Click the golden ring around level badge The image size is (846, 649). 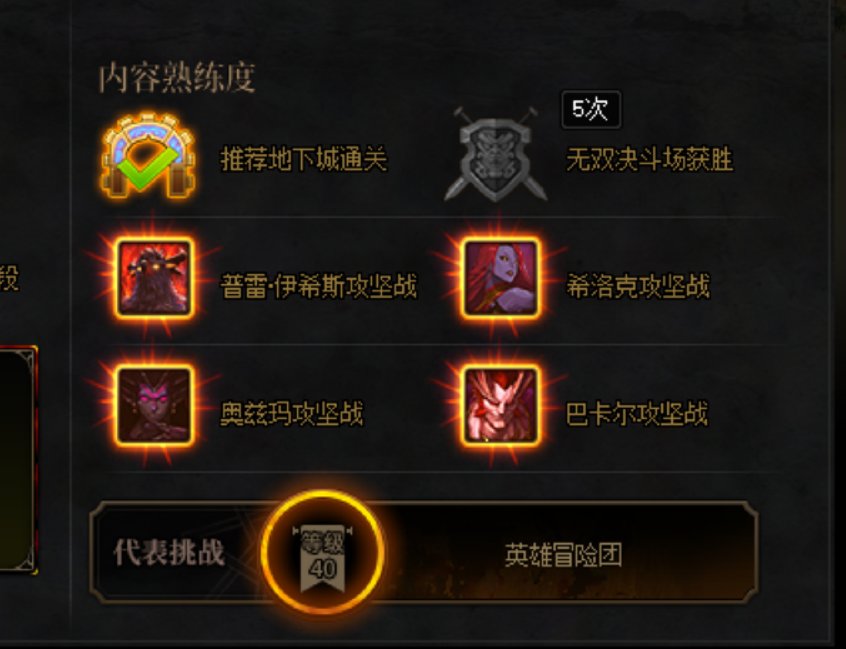coord(323,552)
